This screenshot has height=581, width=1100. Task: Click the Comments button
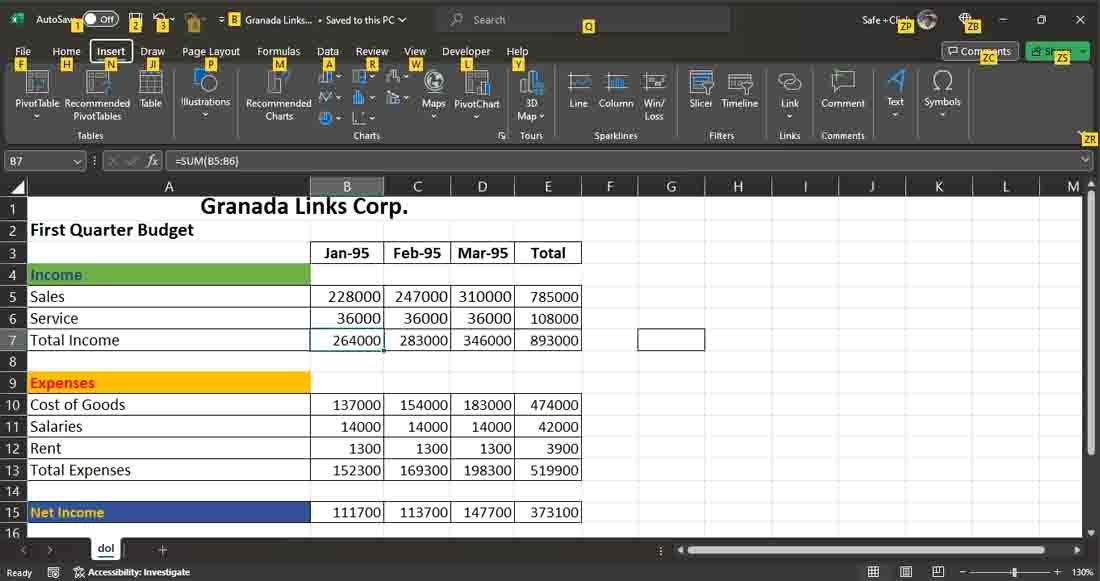coord(979,51)
